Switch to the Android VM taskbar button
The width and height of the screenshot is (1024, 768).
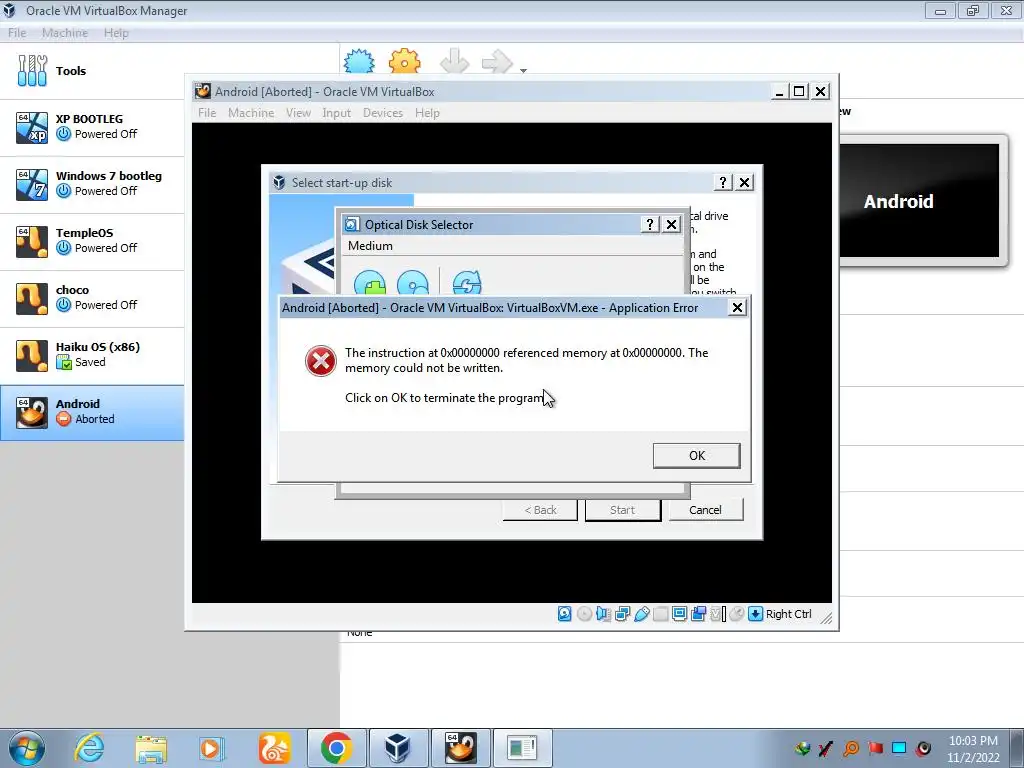point(460,748)
